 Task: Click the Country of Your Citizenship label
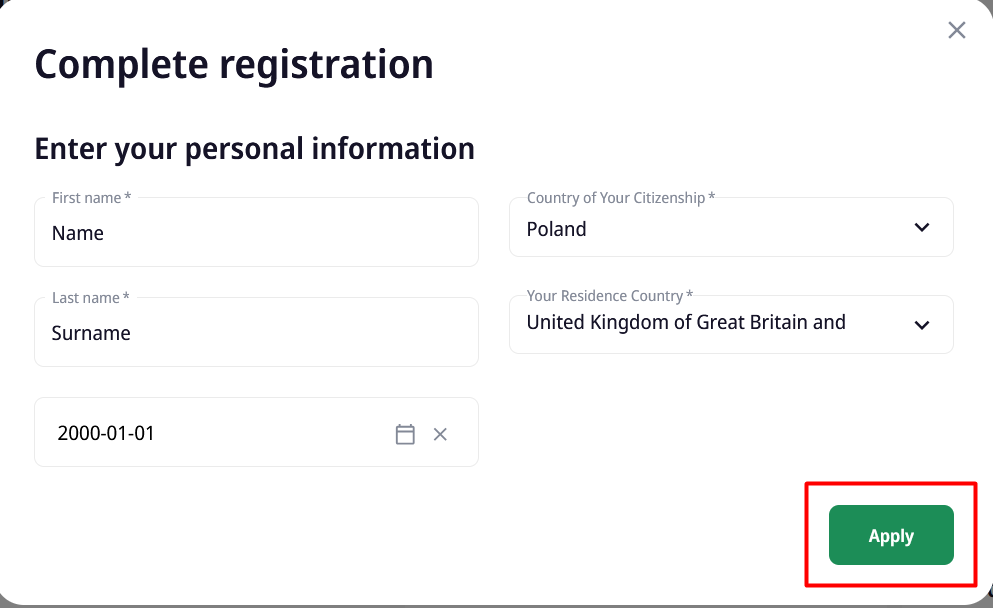(620, 198)
